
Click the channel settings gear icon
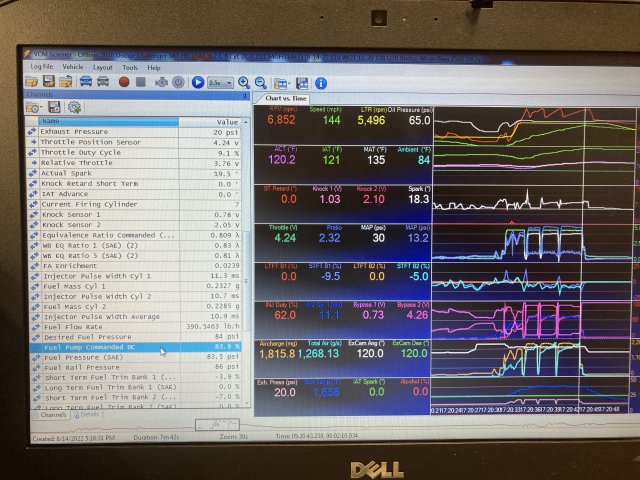tap(74, 107)
